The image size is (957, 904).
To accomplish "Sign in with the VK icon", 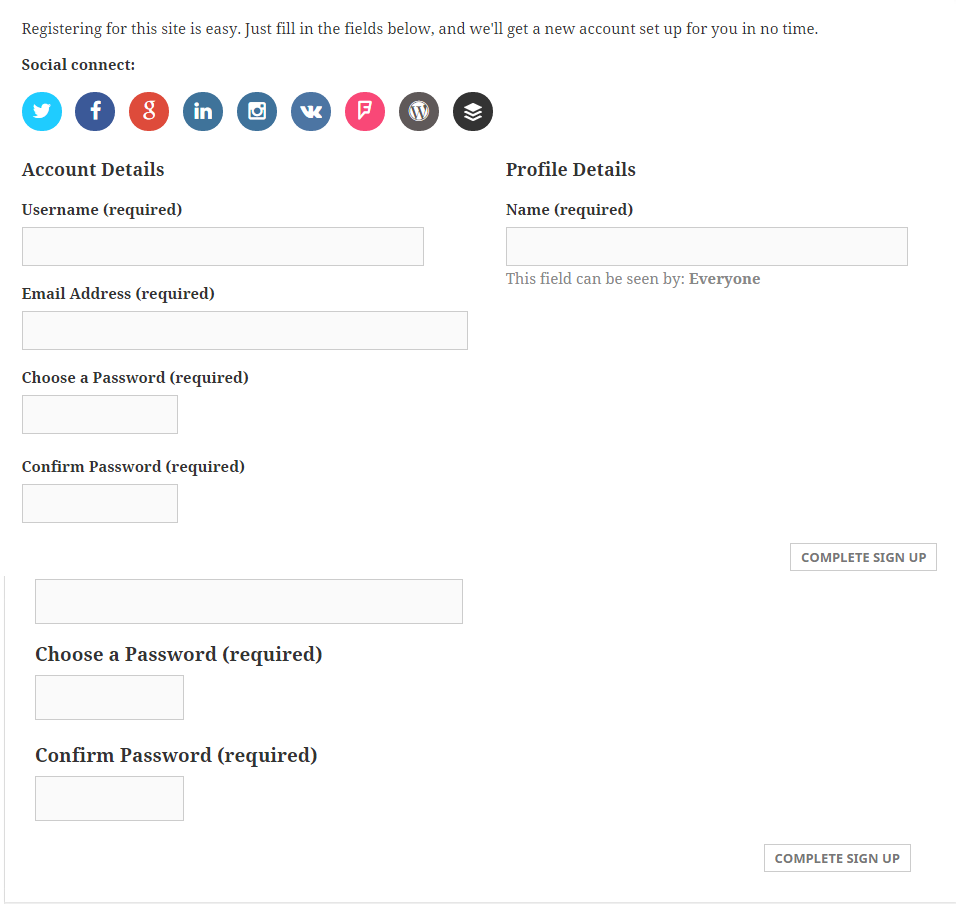I will 311,111.
